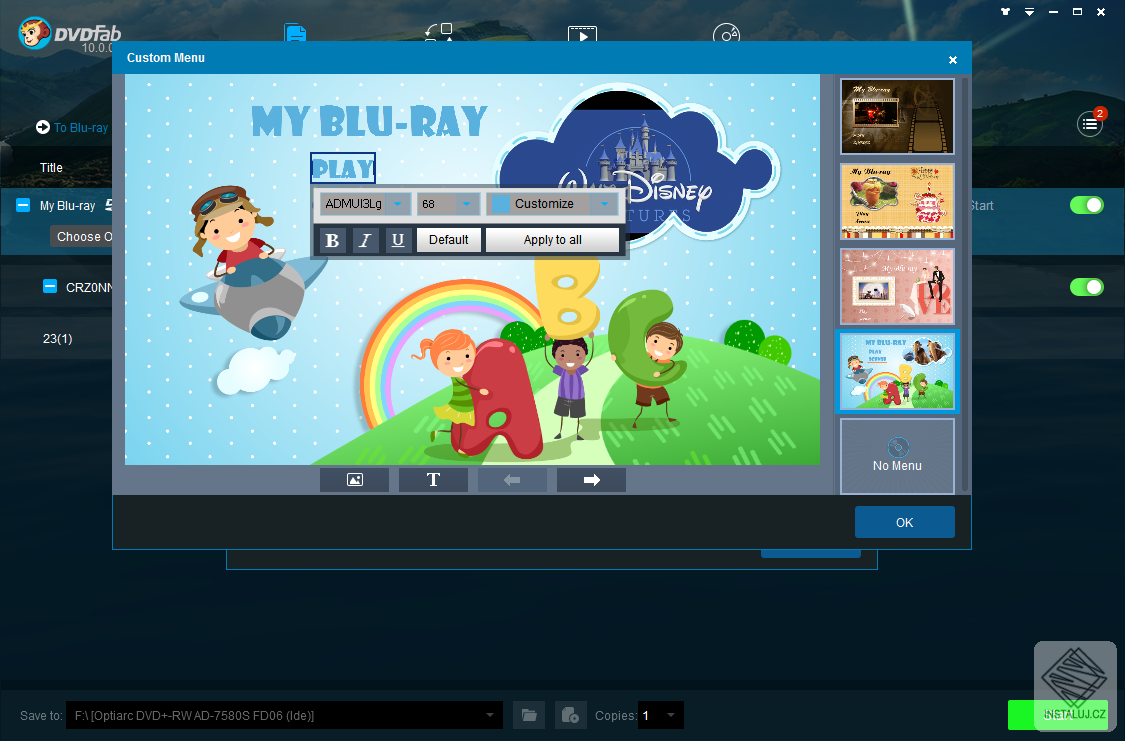The image size is (1125, 741).
Task: Click the template list scrollbar
Action: coord(964,285)
